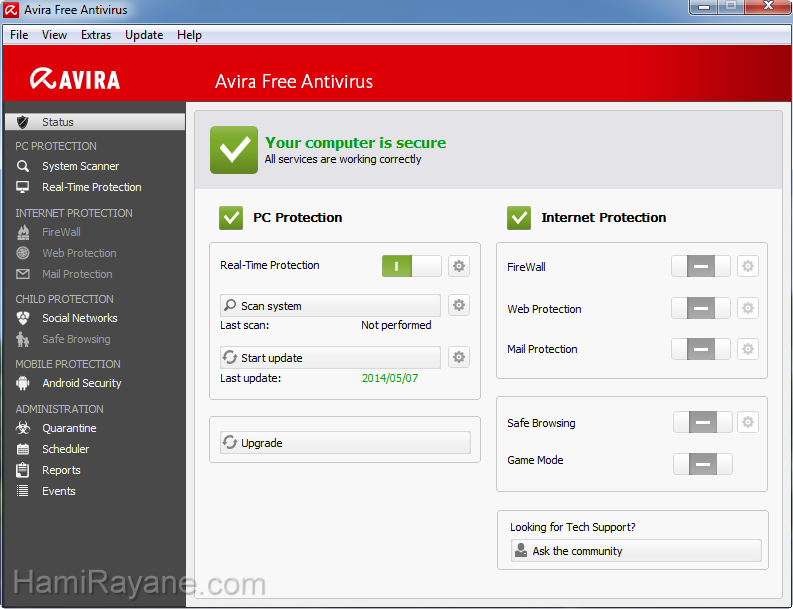This screenshot has height=609, width=793.
Task: Click the Reports clipboard icon
Action: coord(23,470)
